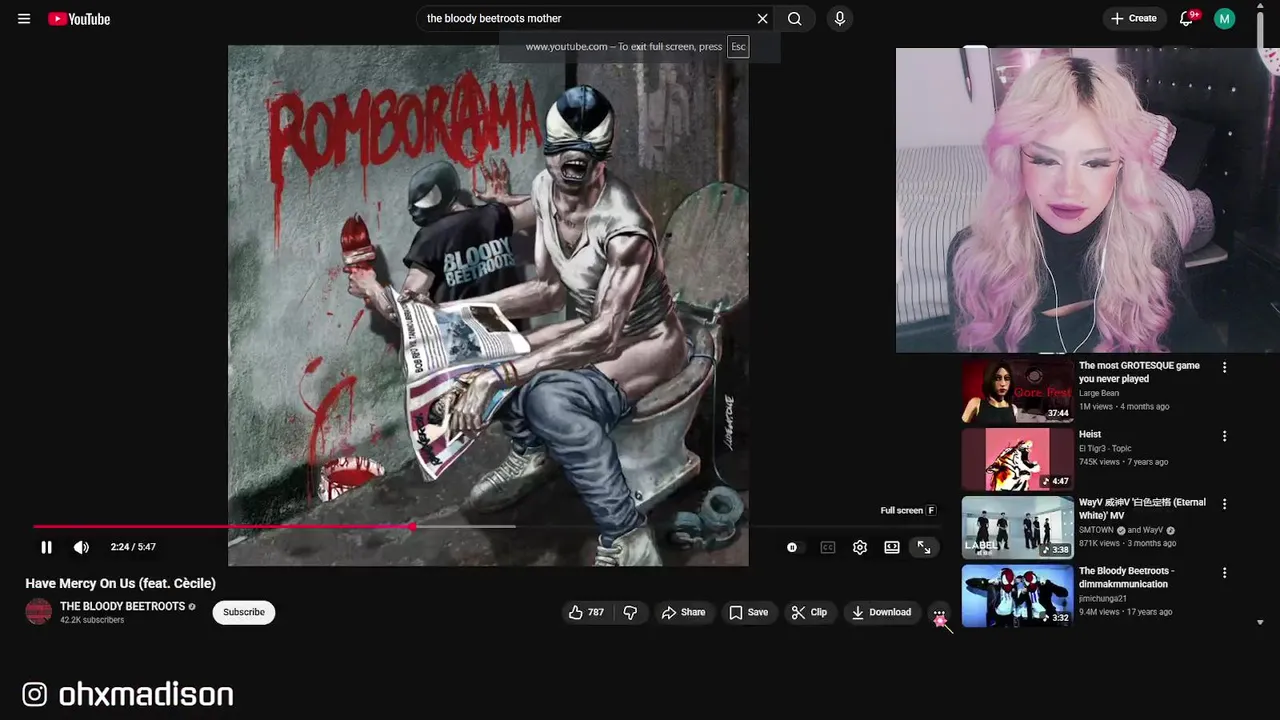Open options menu for Heist video

click(1224, 436)
